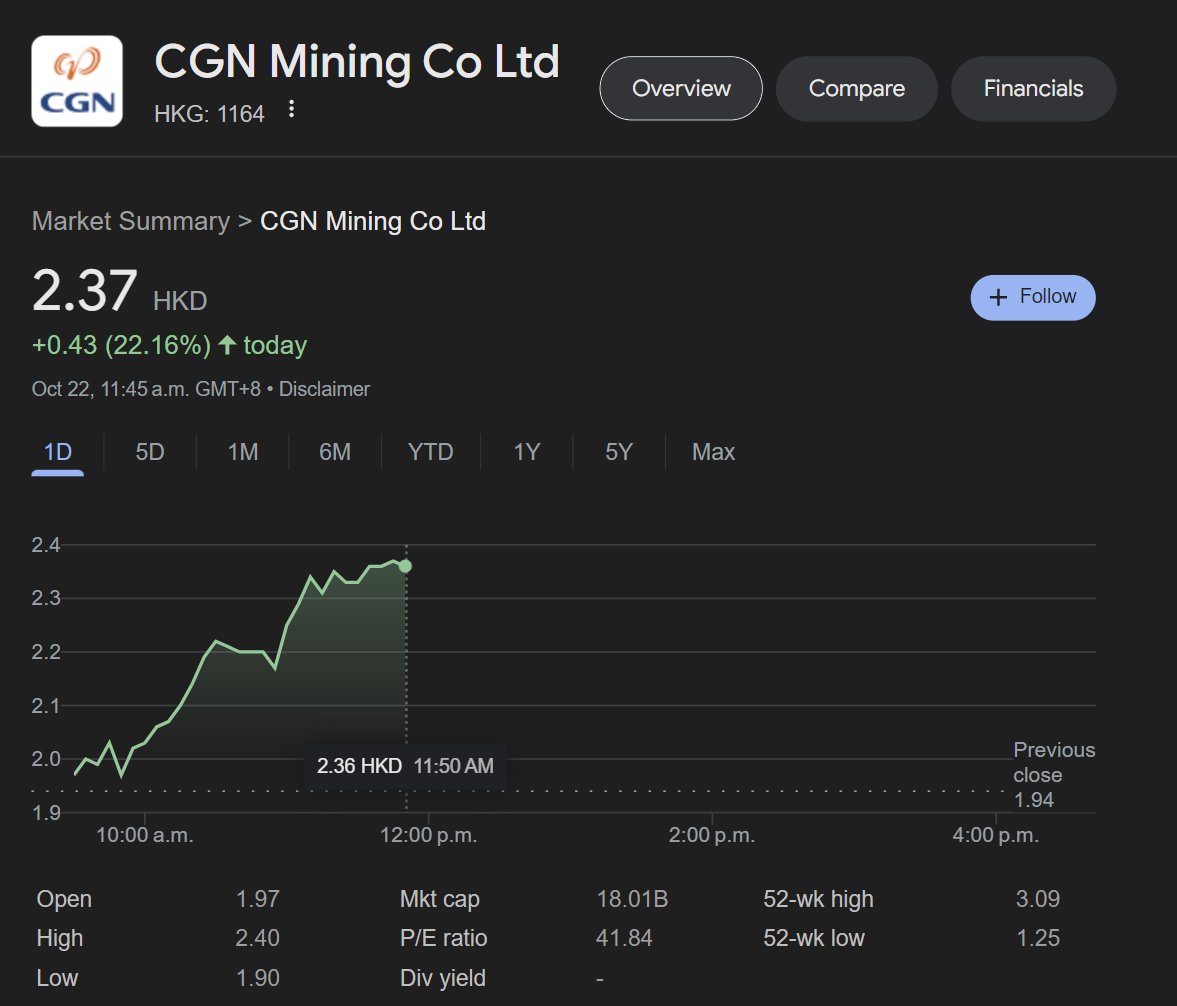The height and width of the screenshot is (1006, 1177).
Task: Click the 52-wk high label
Action: click(818, 899)
